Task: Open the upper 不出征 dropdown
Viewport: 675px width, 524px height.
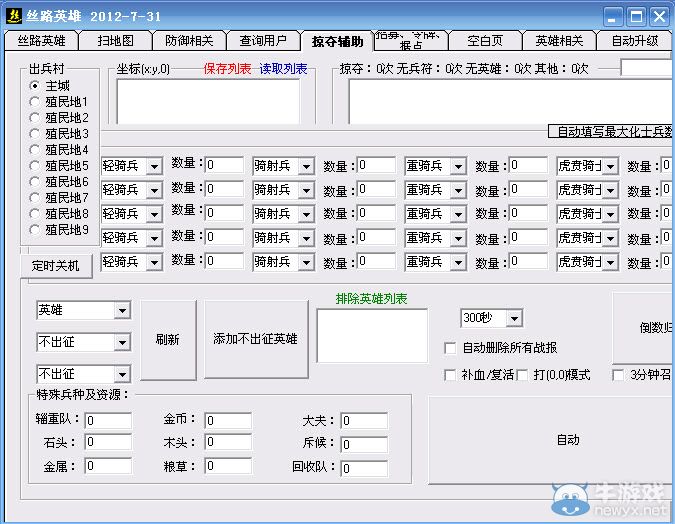Action: [x=122, y=342]
